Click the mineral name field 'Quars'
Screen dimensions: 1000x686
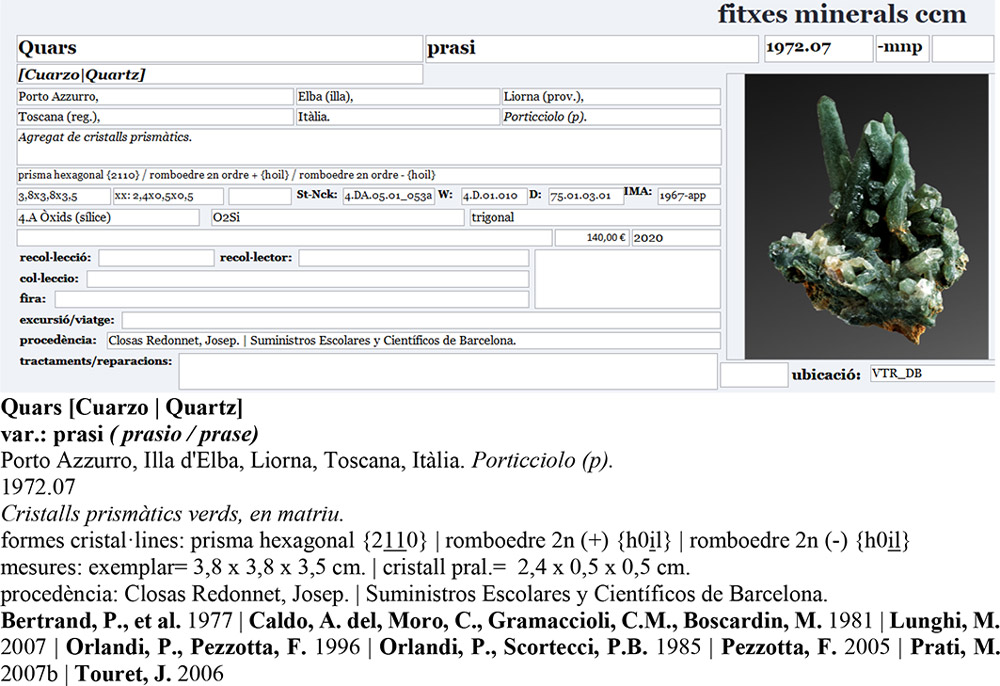tap(219, 48)
